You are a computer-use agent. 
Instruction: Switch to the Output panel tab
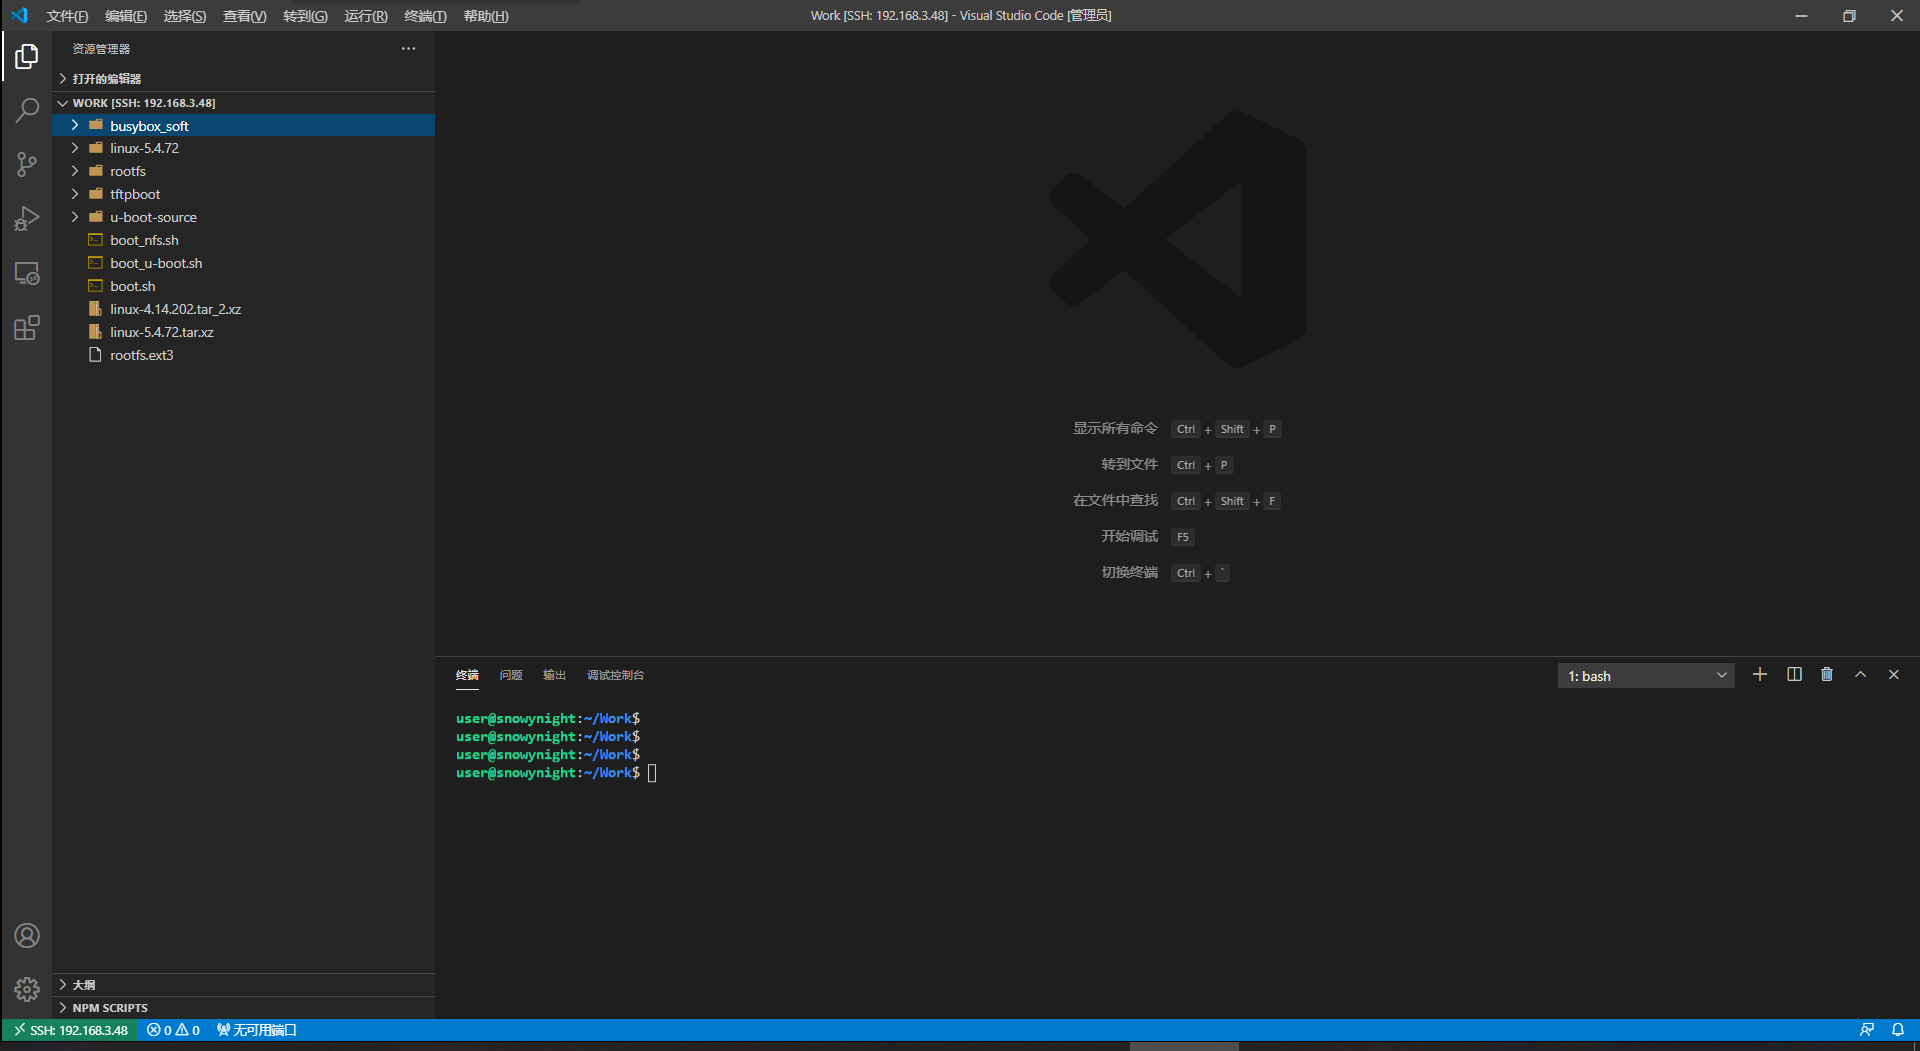pos(554,675)
